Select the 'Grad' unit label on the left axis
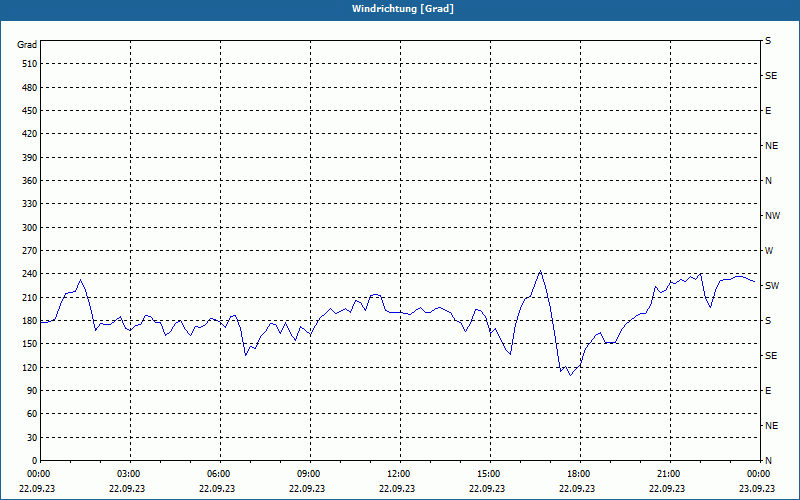Viewport: 800px width, 500px height. (27, 45)
